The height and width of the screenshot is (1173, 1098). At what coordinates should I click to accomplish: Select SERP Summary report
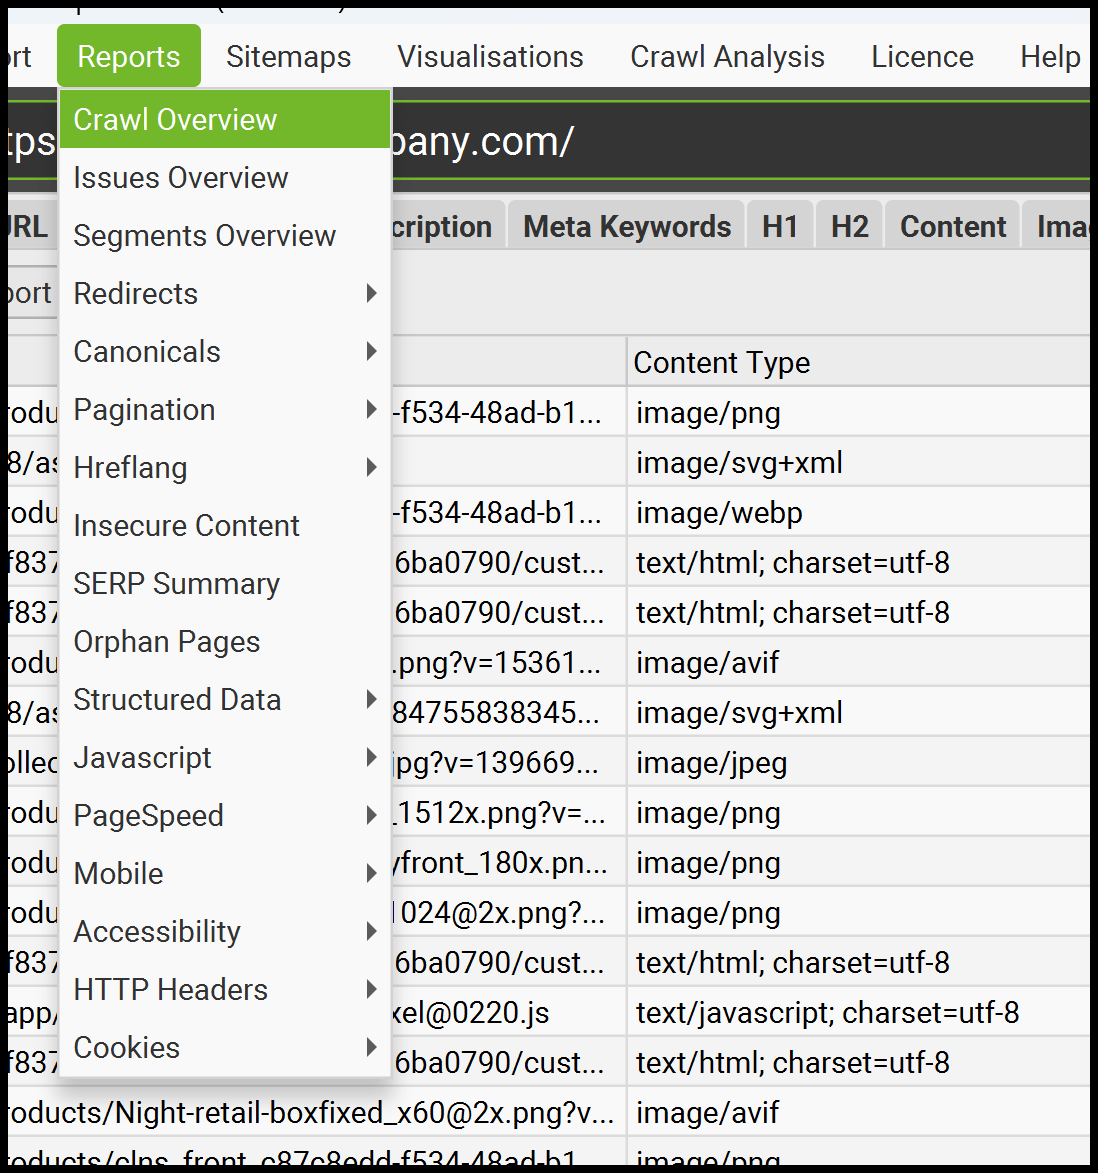pyautogui.click(x=225, y=584)
